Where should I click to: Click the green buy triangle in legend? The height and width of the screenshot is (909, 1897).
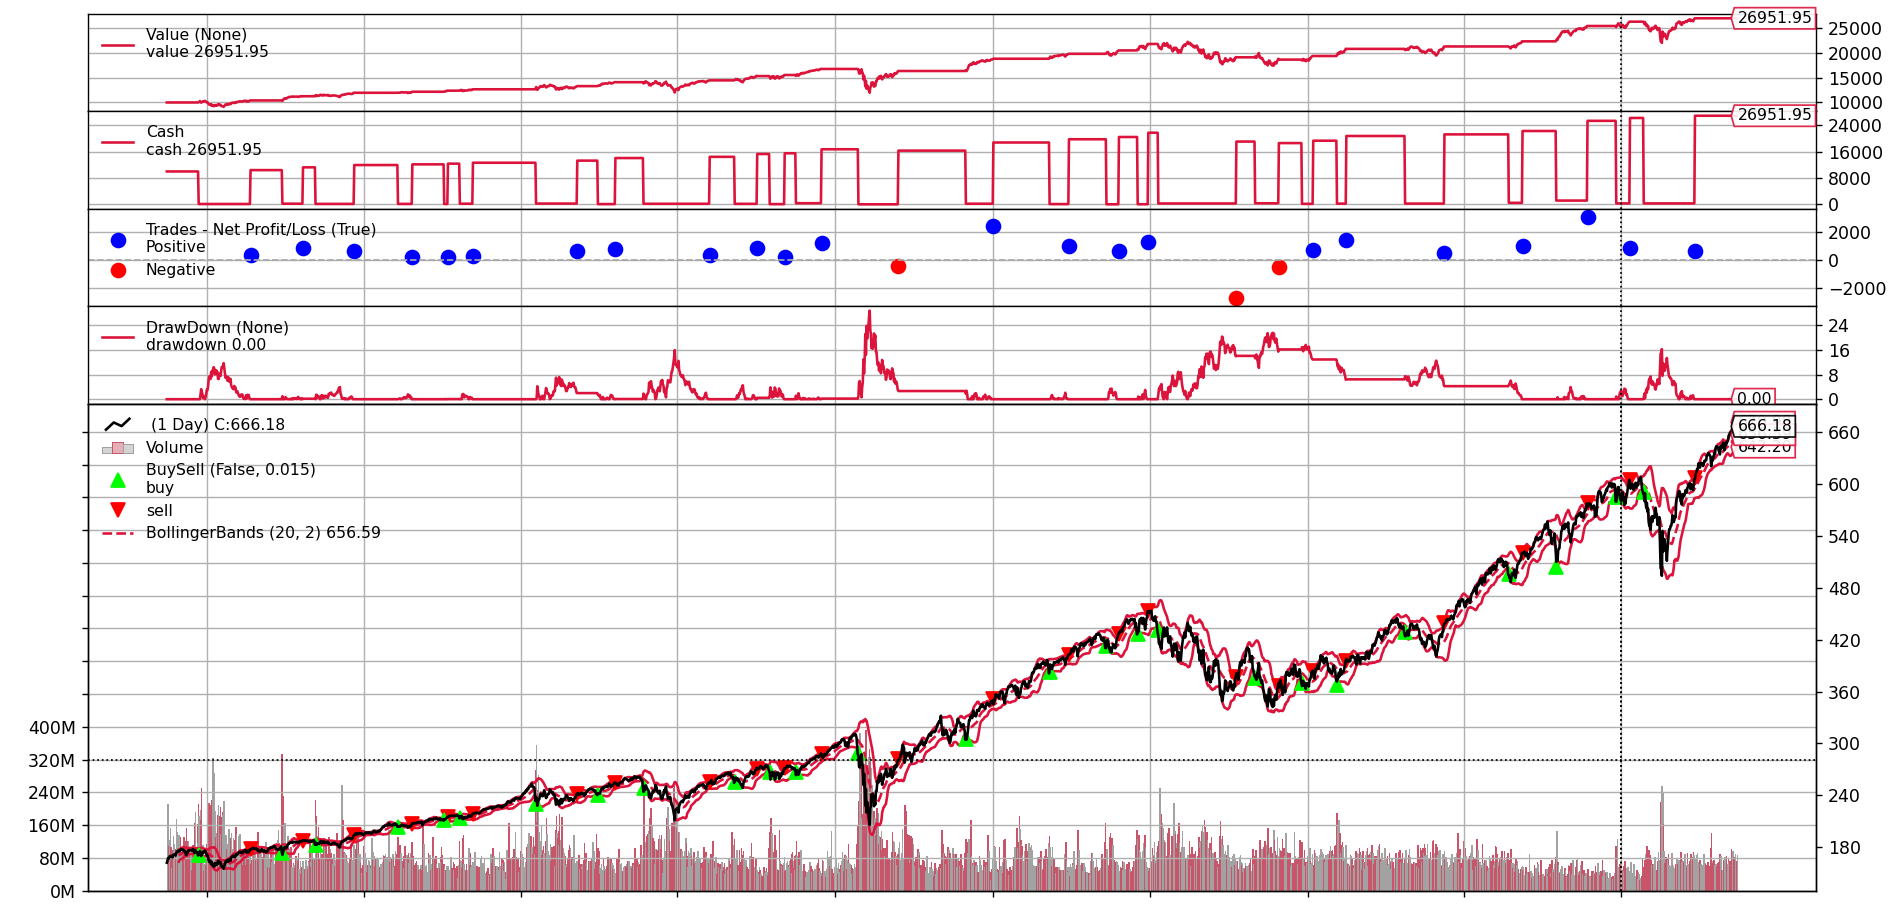tap(118, 480)
